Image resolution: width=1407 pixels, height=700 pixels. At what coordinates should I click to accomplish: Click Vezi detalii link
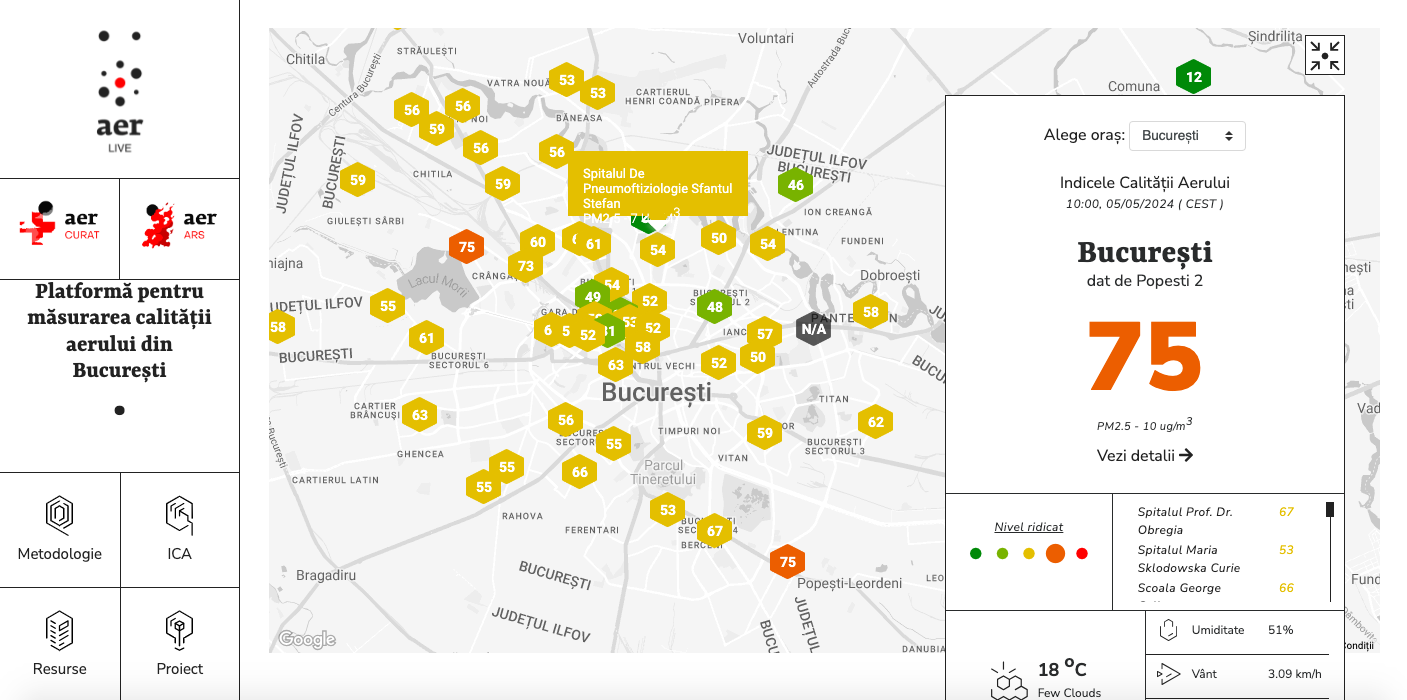[1145, 455]
